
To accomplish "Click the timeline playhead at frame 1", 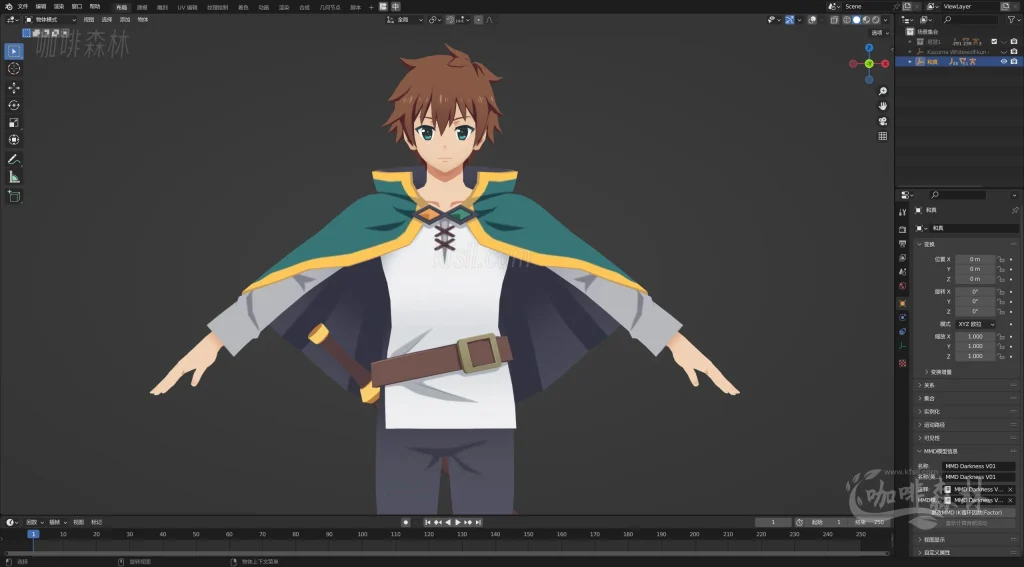I will coord(33,534).
